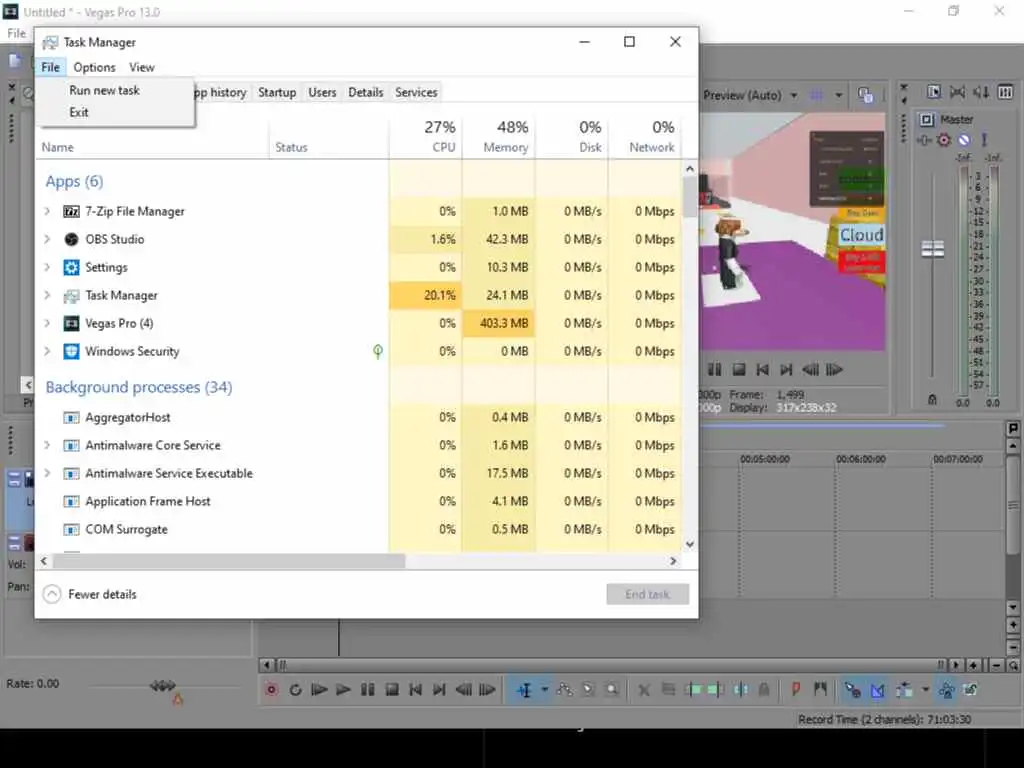This screenshot has height=768, width=1024.
Task: Expand Antimalware Service Executable row
Action: coord(47,473)
